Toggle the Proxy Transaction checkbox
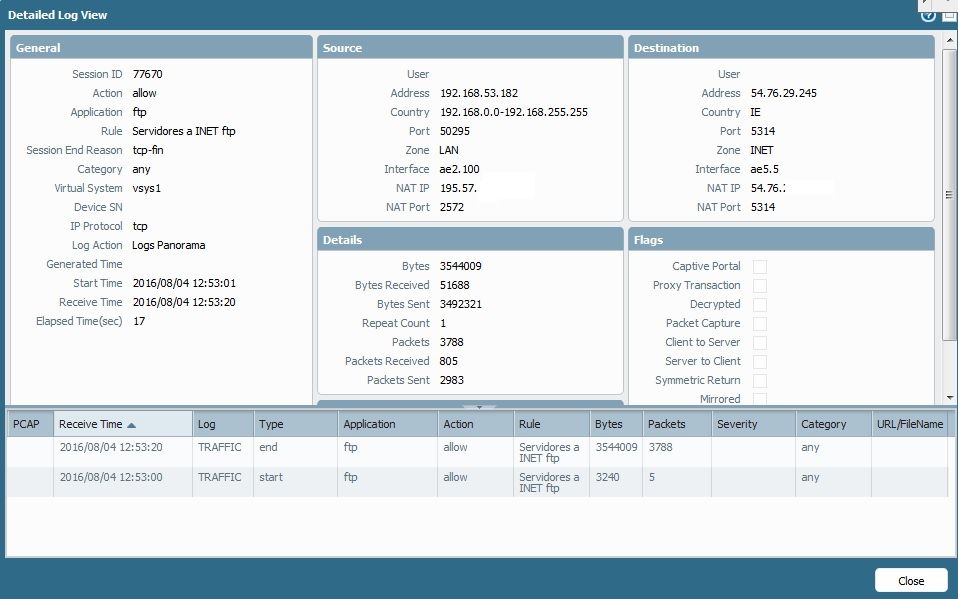The width and height of the screenshot is (958, 599). click(x=760, y=286)
